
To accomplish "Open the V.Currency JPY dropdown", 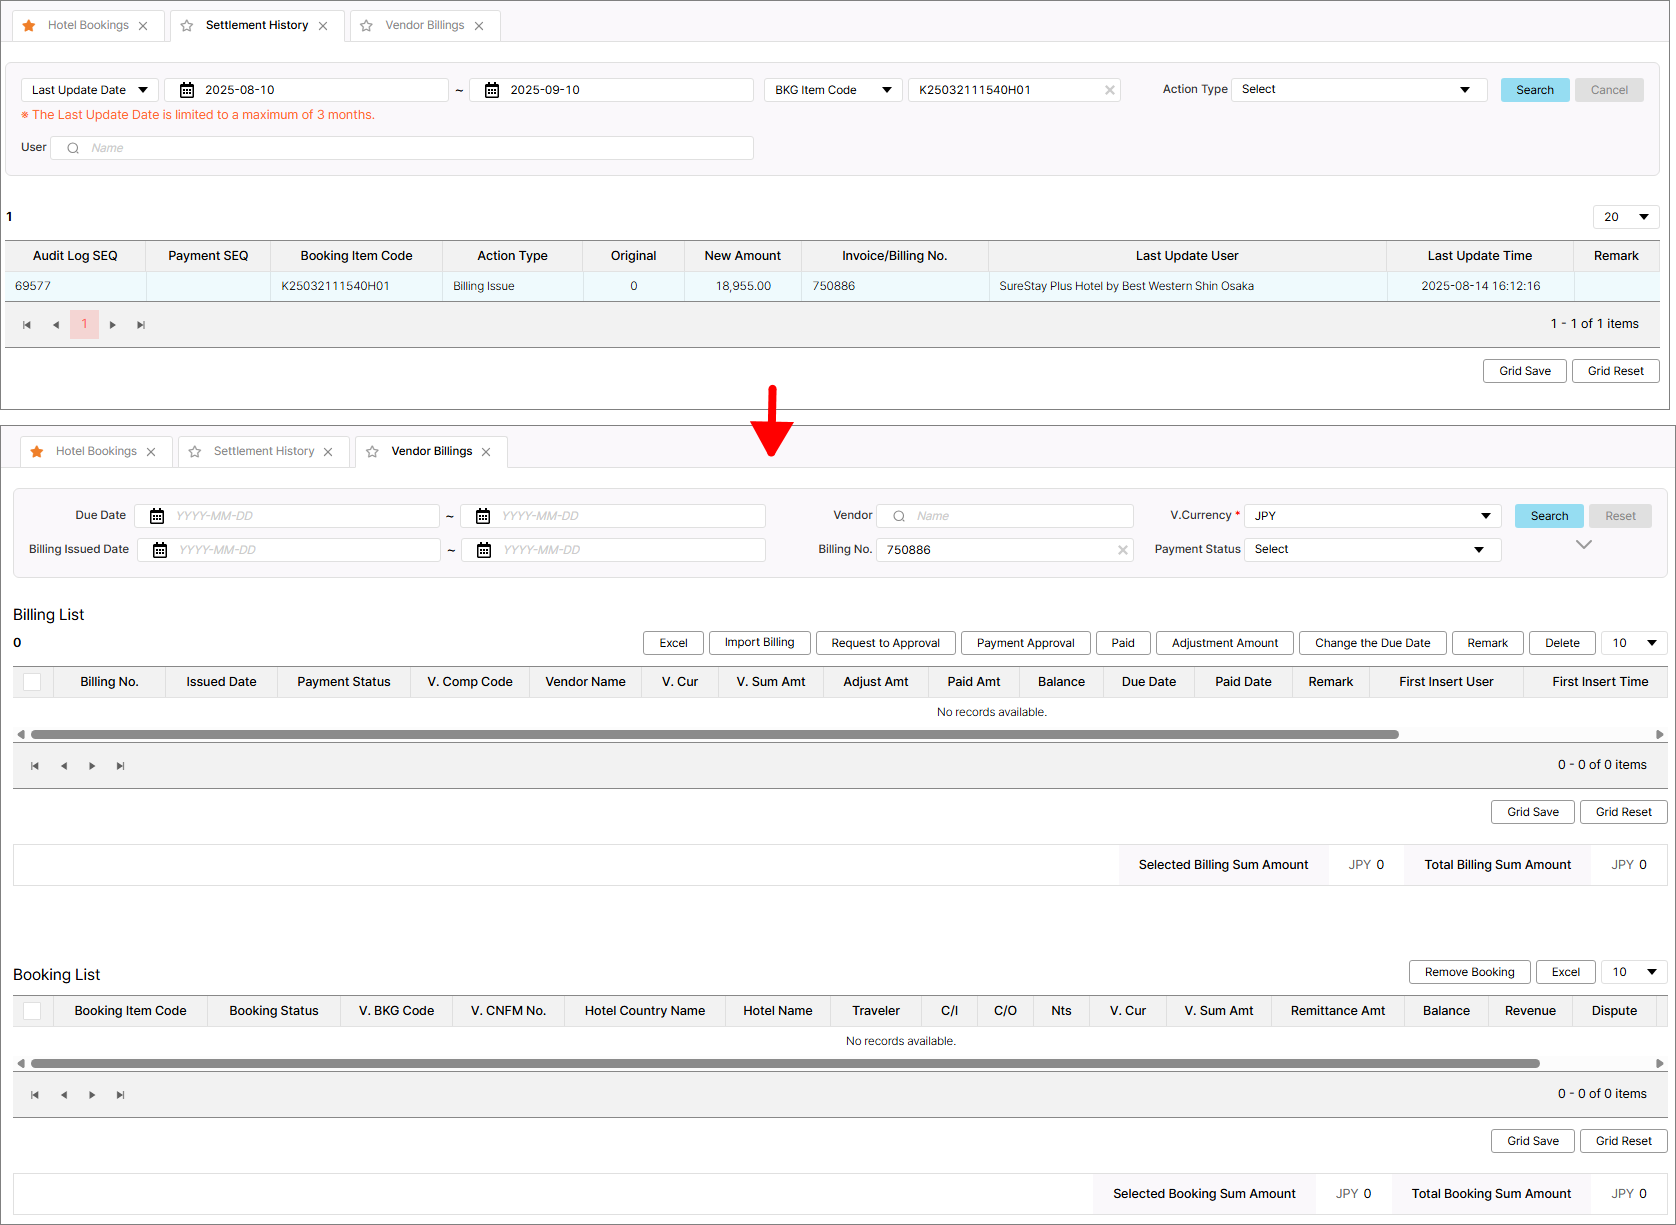I will click(x=1372, y=516).
